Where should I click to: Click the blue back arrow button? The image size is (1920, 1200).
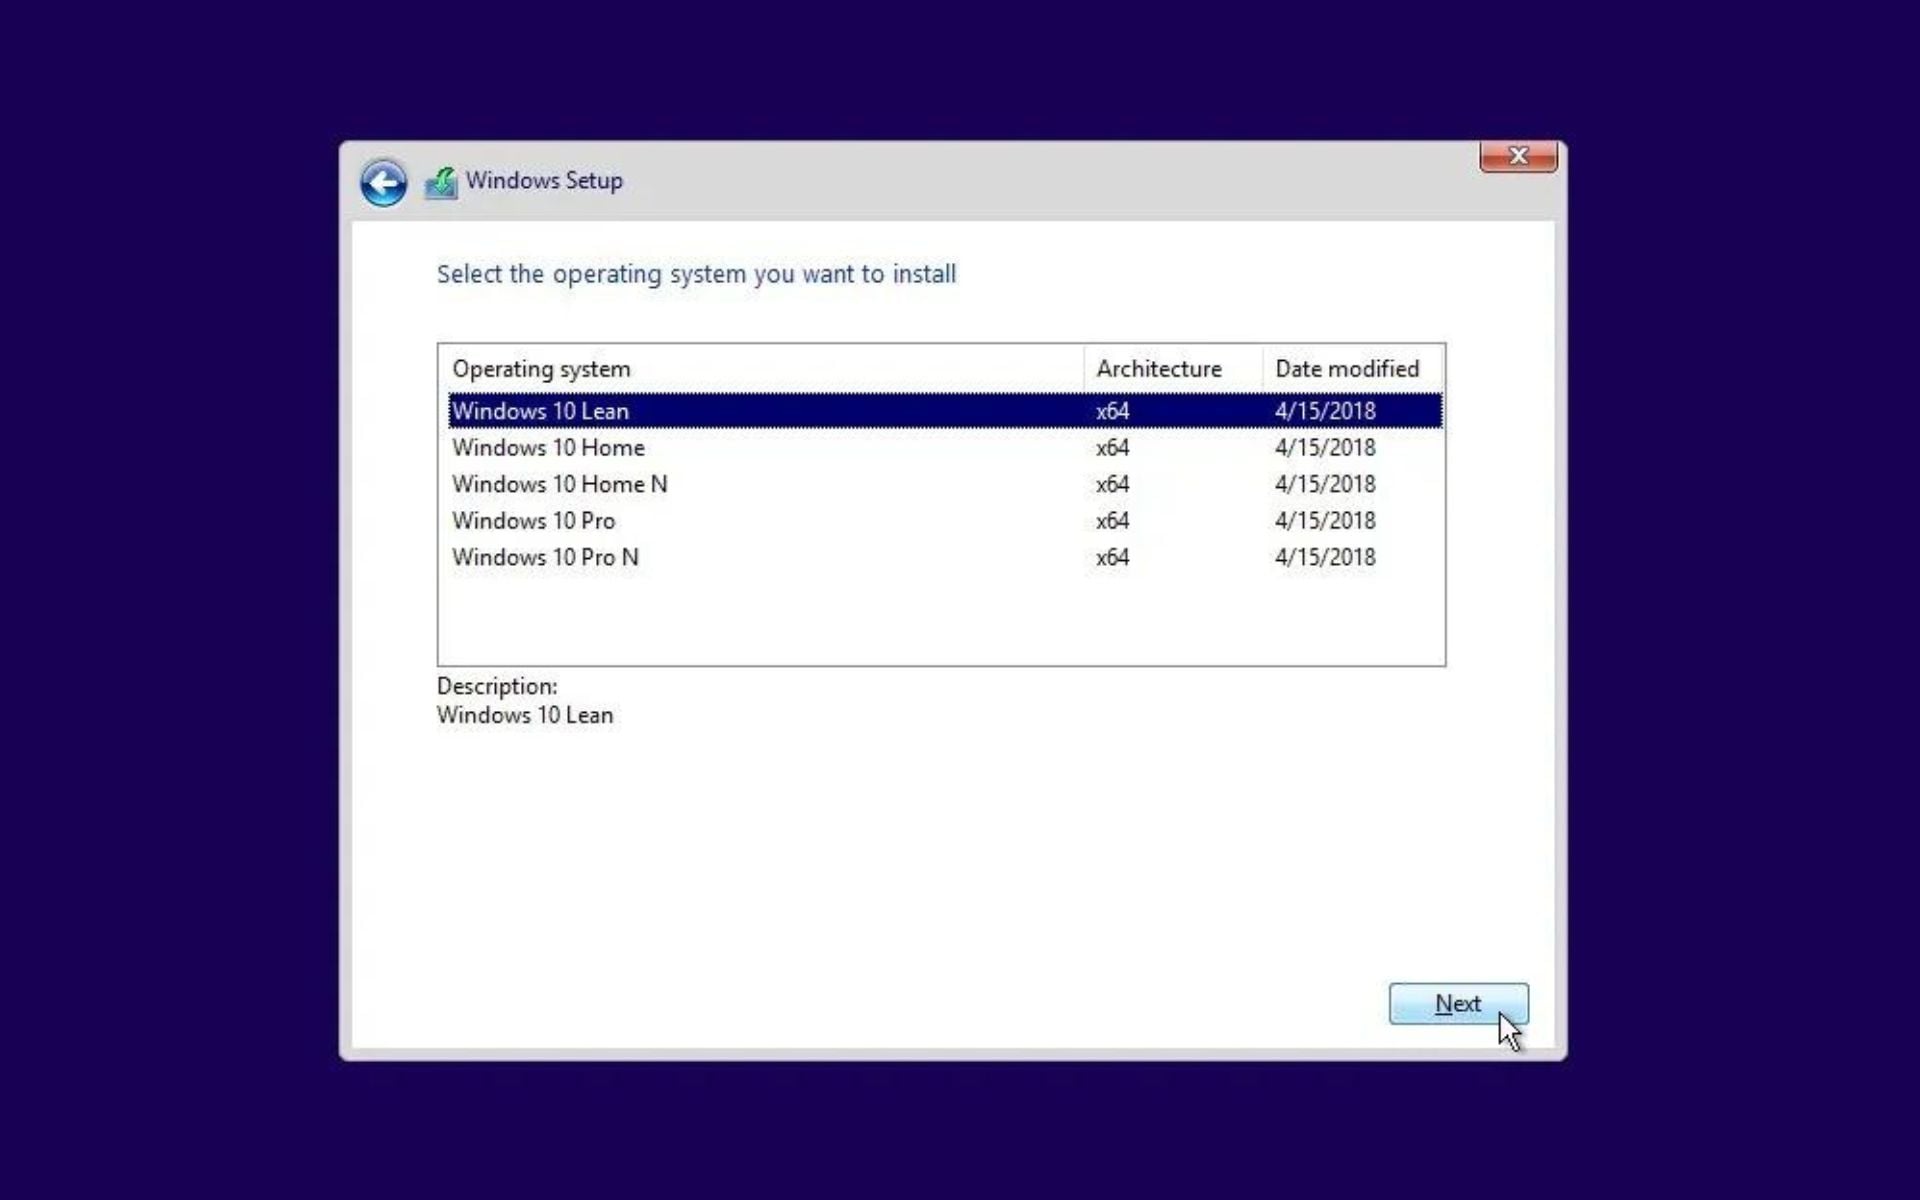coord(383,183)
